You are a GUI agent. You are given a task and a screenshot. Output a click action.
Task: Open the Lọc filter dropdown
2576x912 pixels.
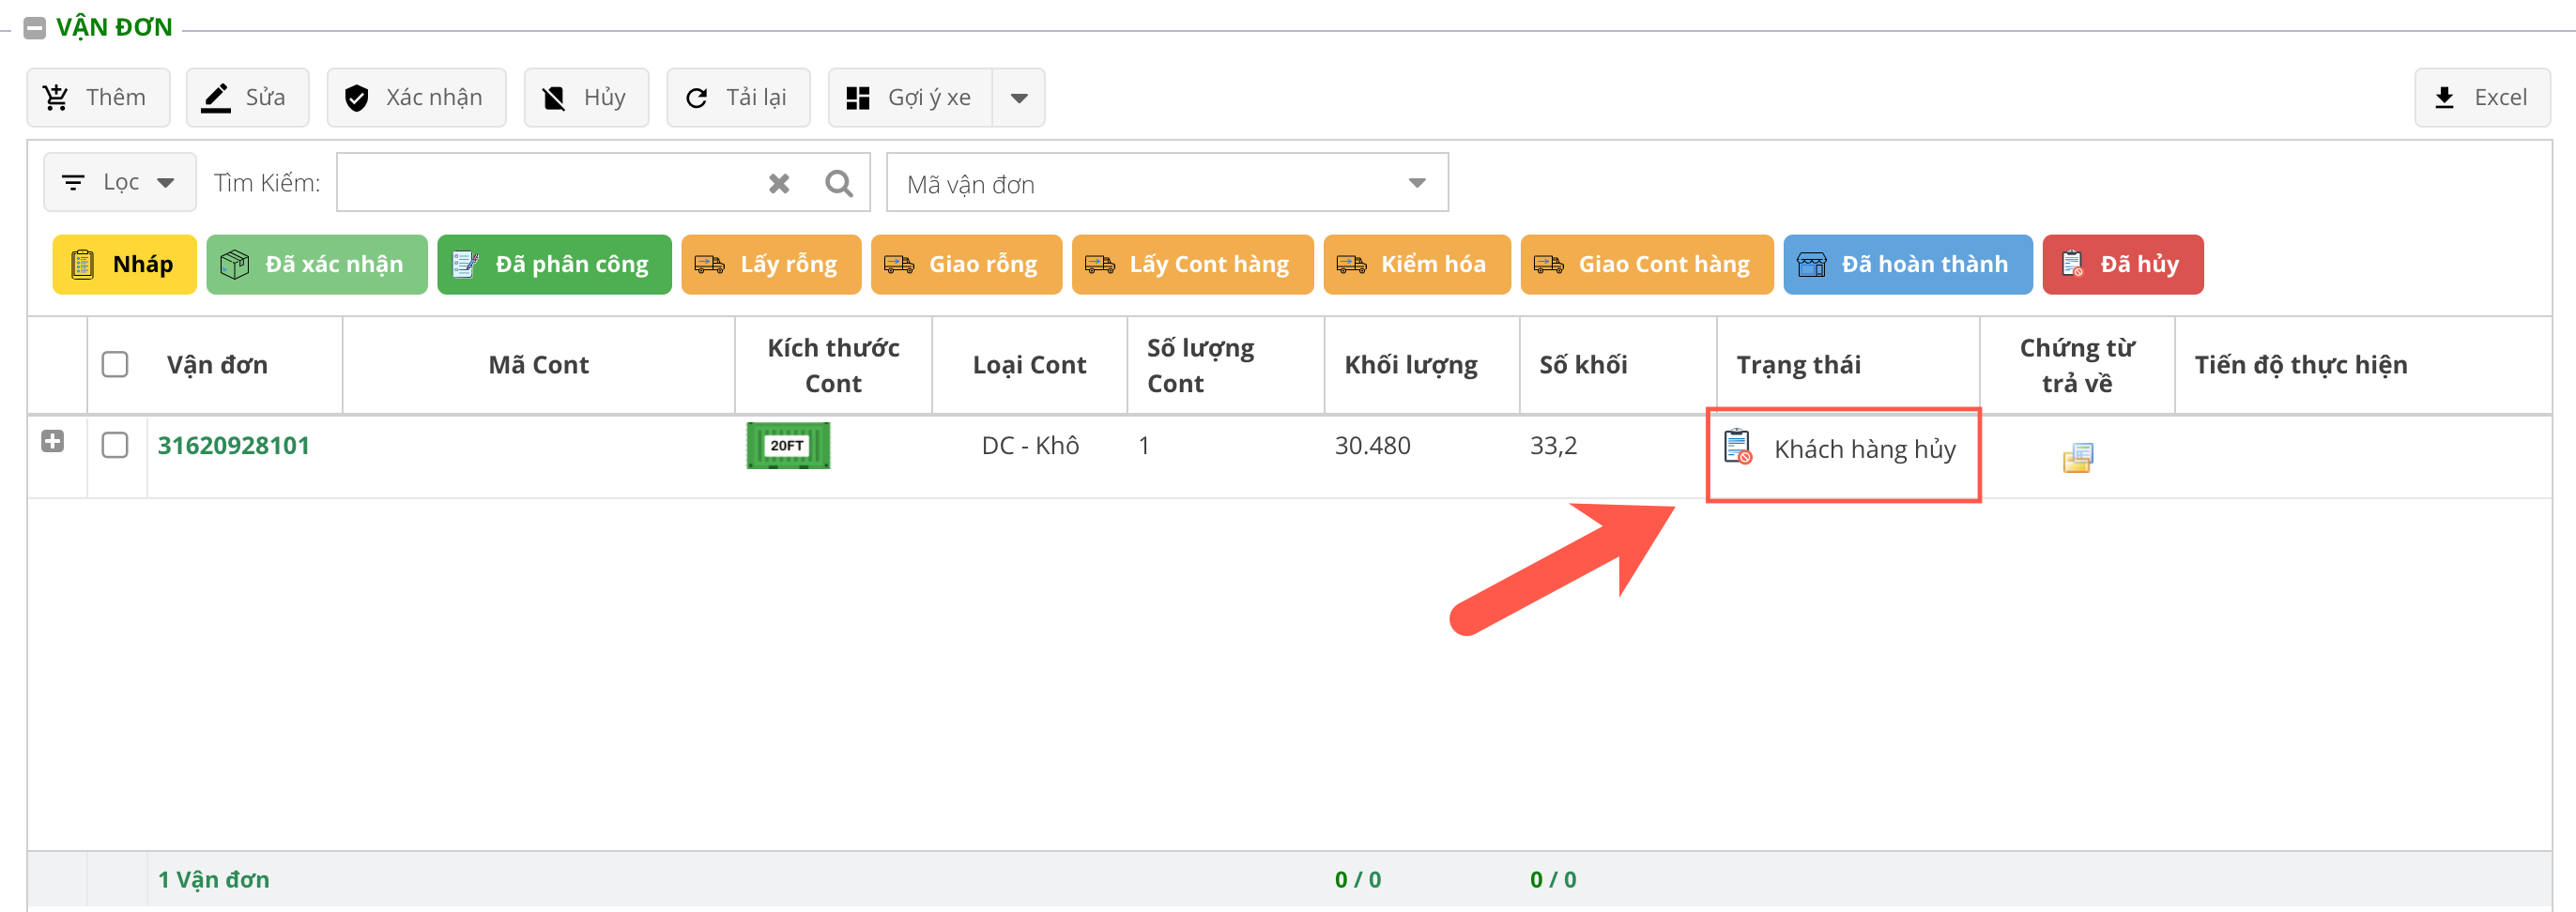120,183
